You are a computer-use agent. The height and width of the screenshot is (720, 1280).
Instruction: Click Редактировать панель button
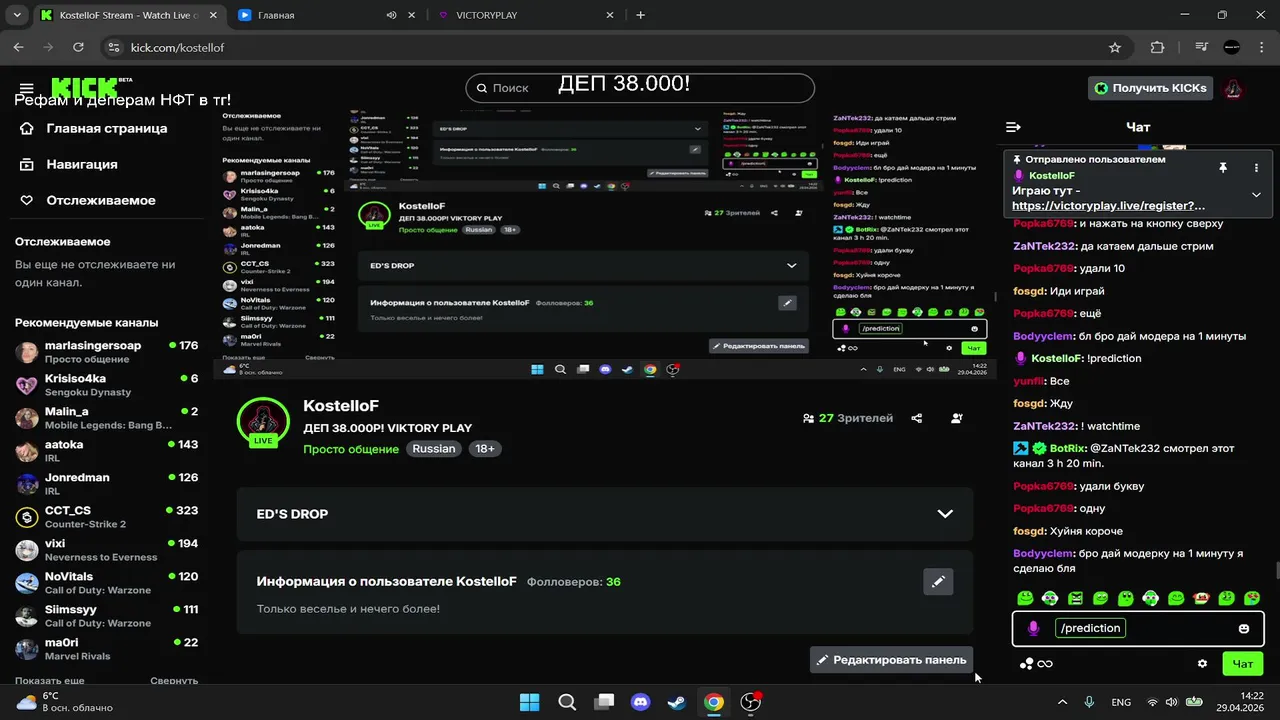tap(891, 660)
